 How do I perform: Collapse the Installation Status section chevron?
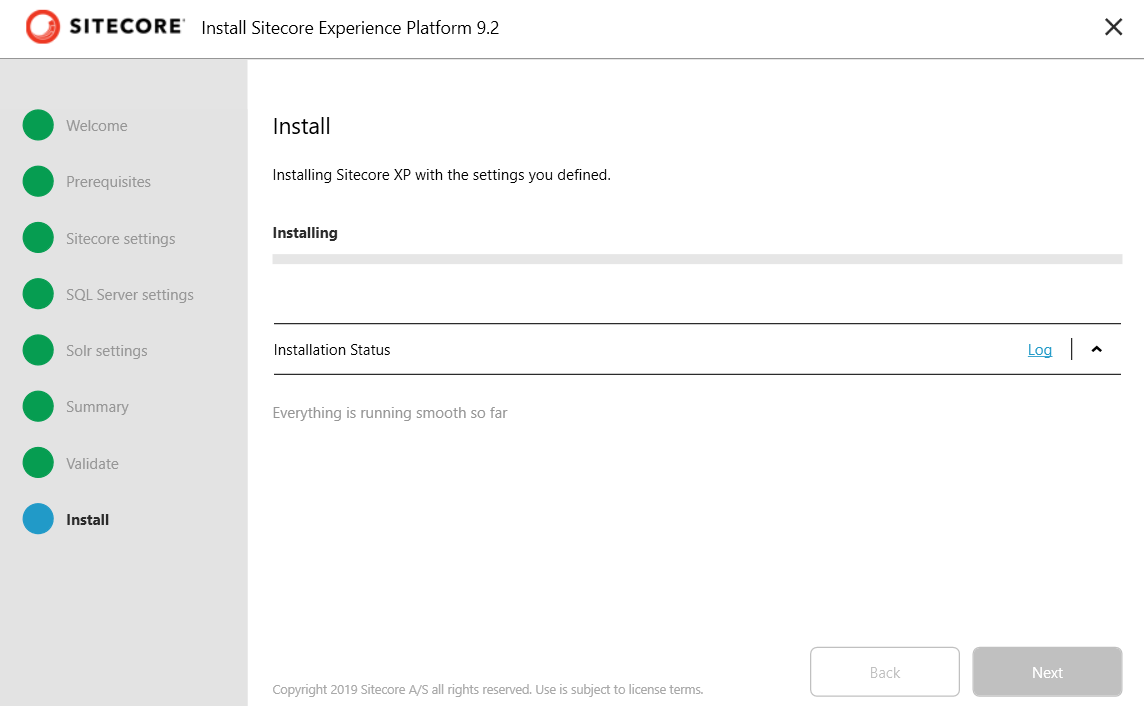[x=1097, y=349]
